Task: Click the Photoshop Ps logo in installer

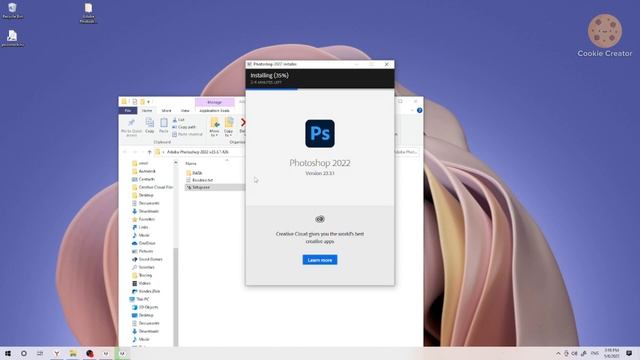Action: (320, 133)
